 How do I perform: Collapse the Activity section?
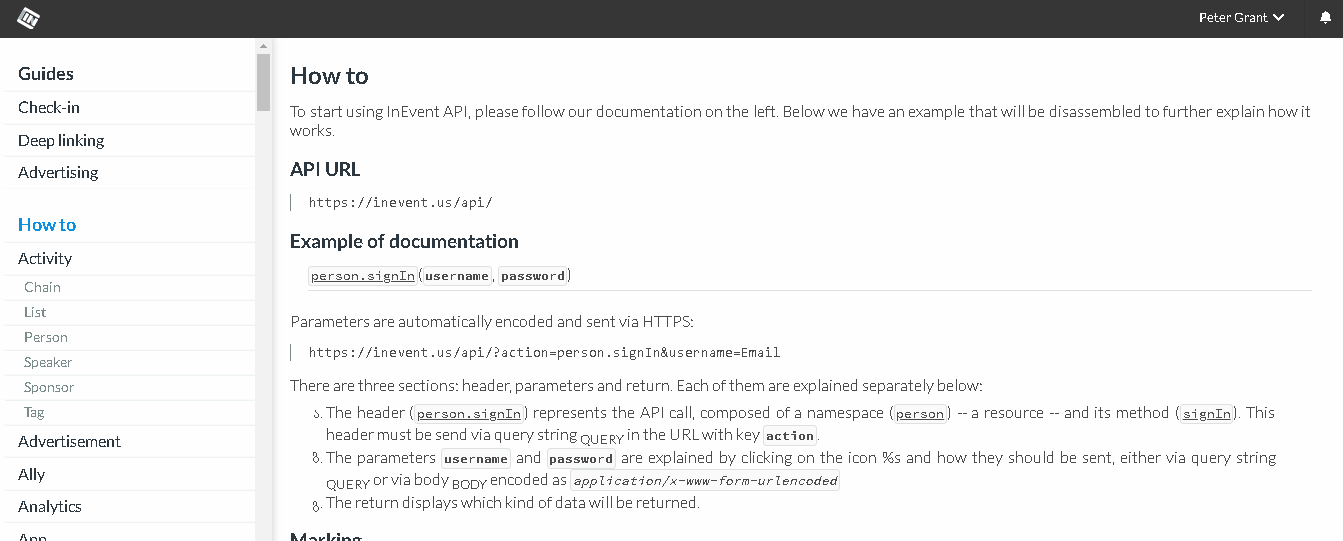(x=45, y=259)
